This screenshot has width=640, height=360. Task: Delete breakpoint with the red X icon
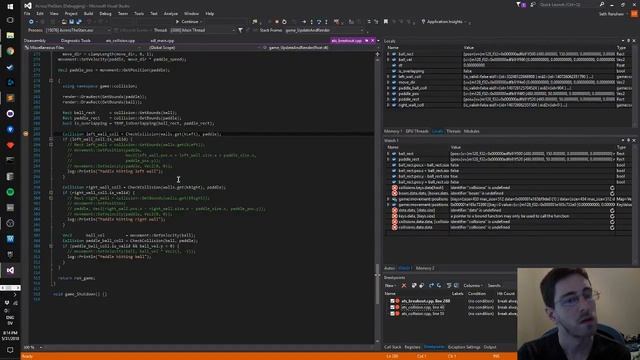coord(404,285)
